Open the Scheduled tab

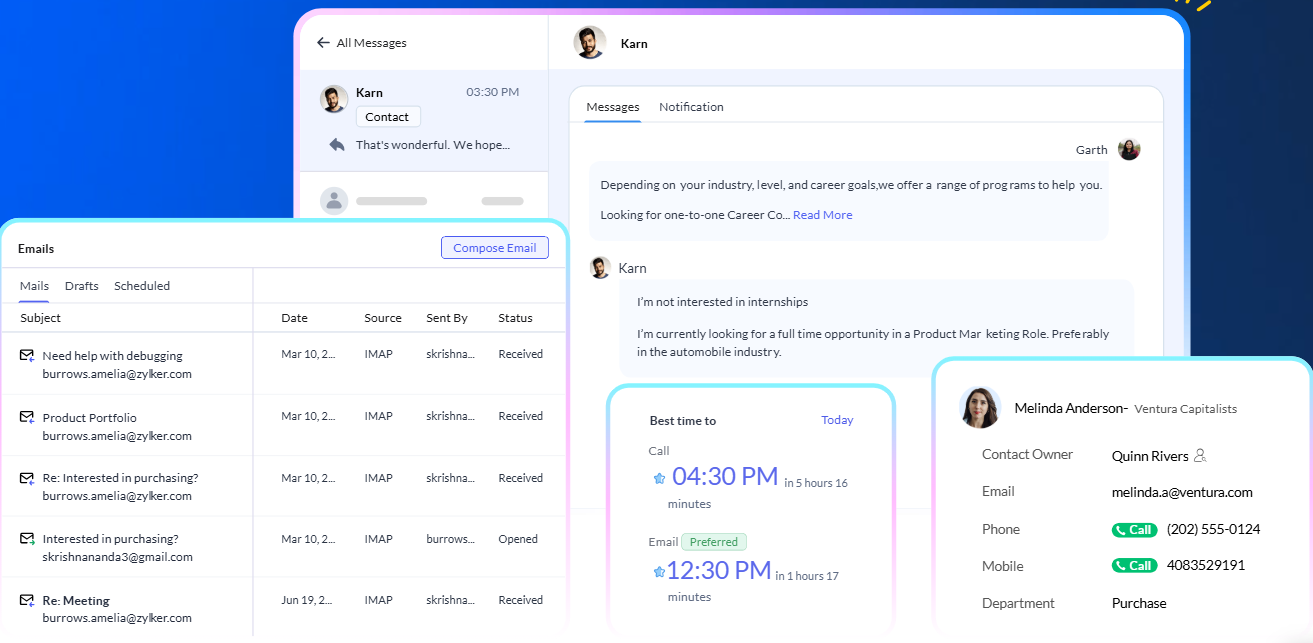tap(142, 286)
